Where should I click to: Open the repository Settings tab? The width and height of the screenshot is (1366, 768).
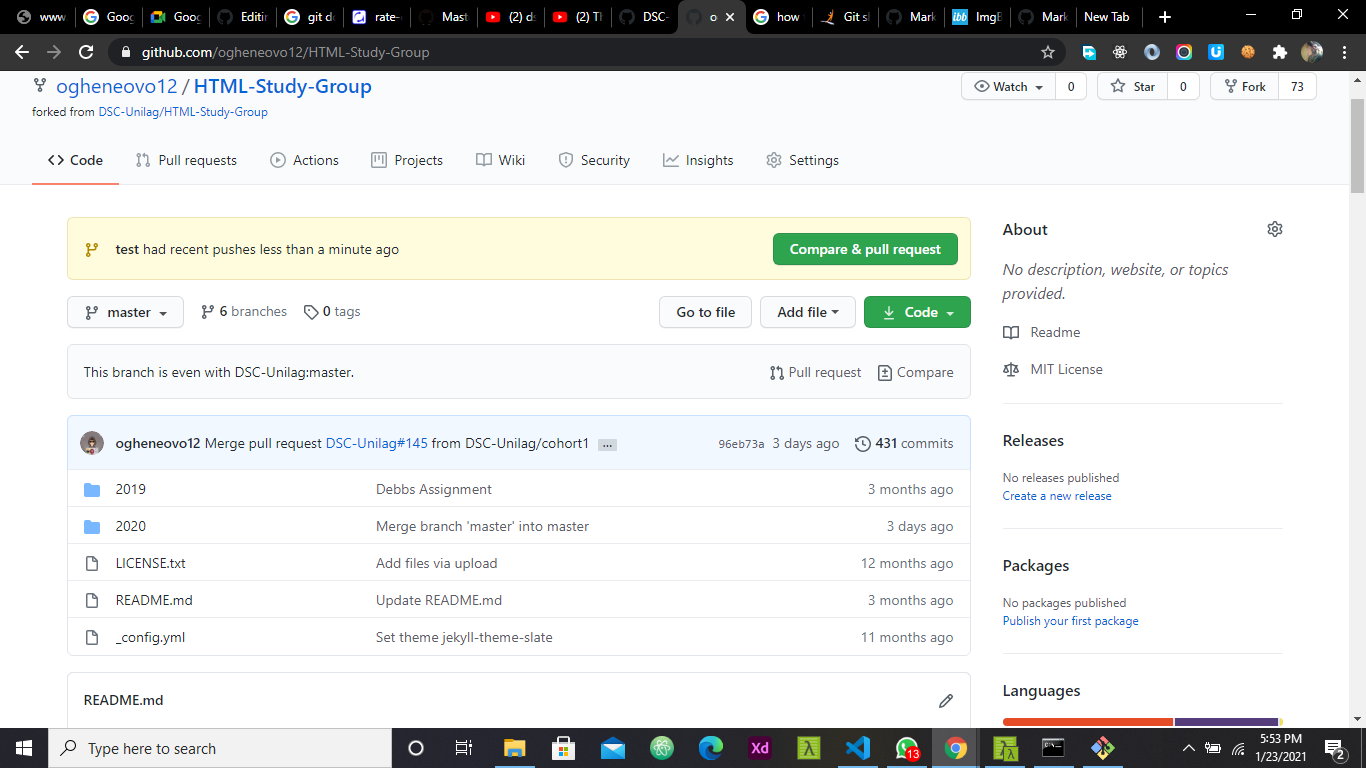[x=802, y=160]
